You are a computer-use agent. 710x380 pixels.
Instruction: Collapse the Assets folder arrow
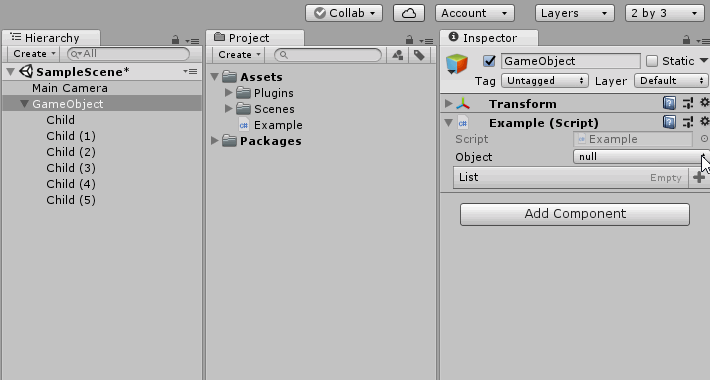[x=215, y=77]
